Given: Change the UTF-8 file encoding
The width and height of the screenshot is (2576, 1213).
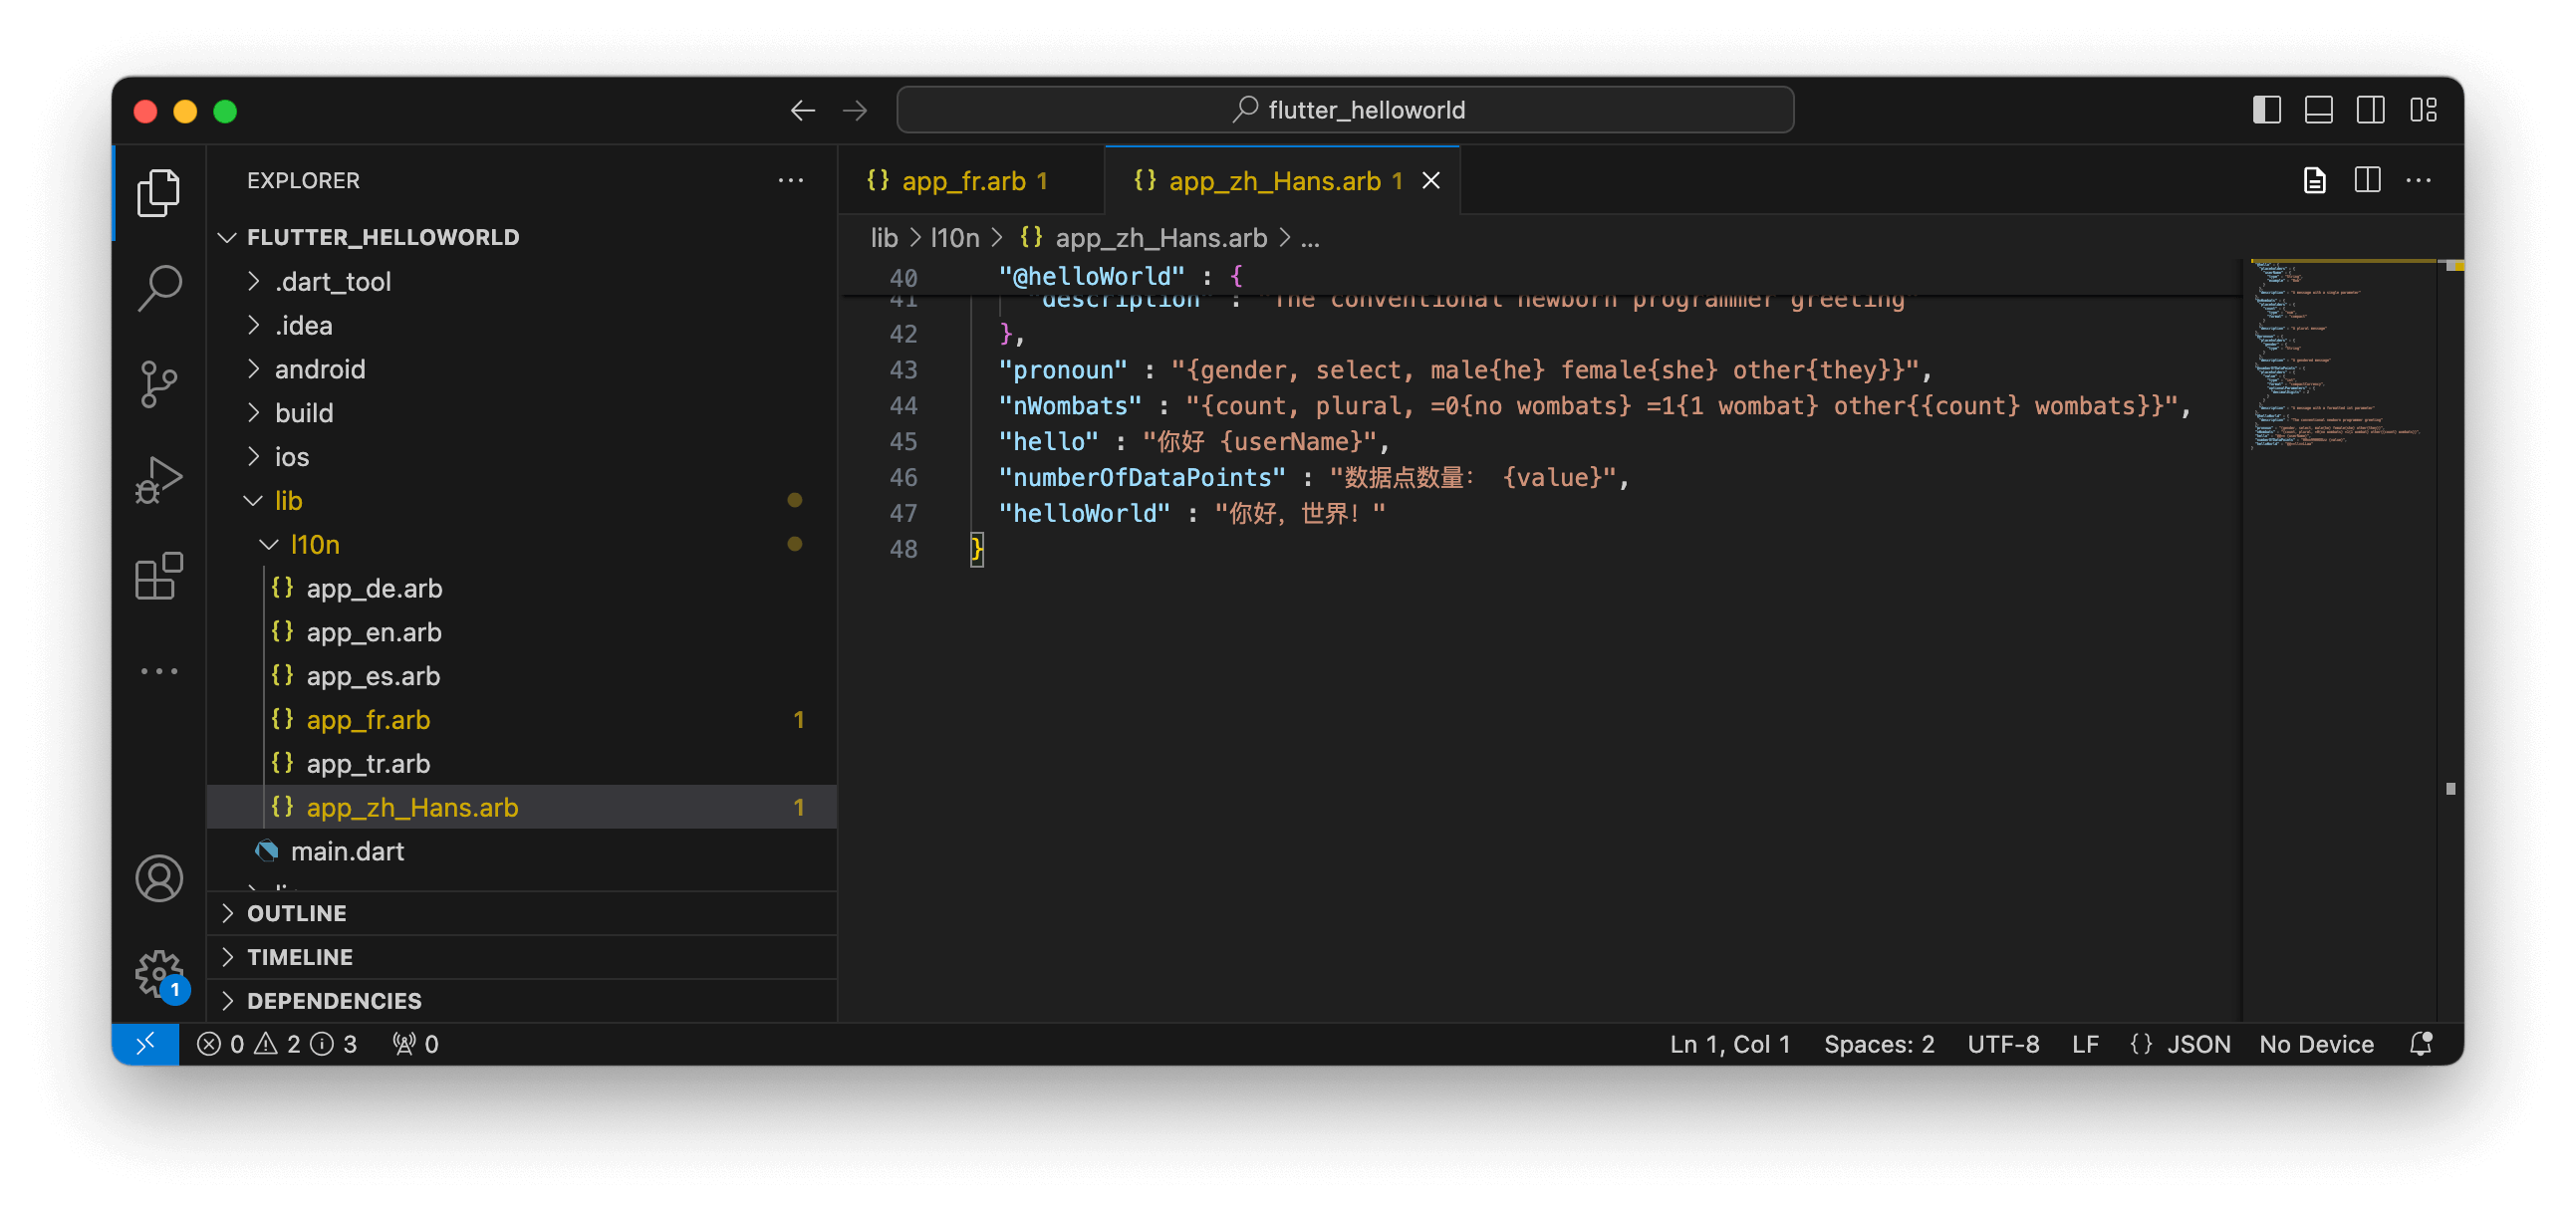Looking at the screenshot, I should pos(2003,1043).
